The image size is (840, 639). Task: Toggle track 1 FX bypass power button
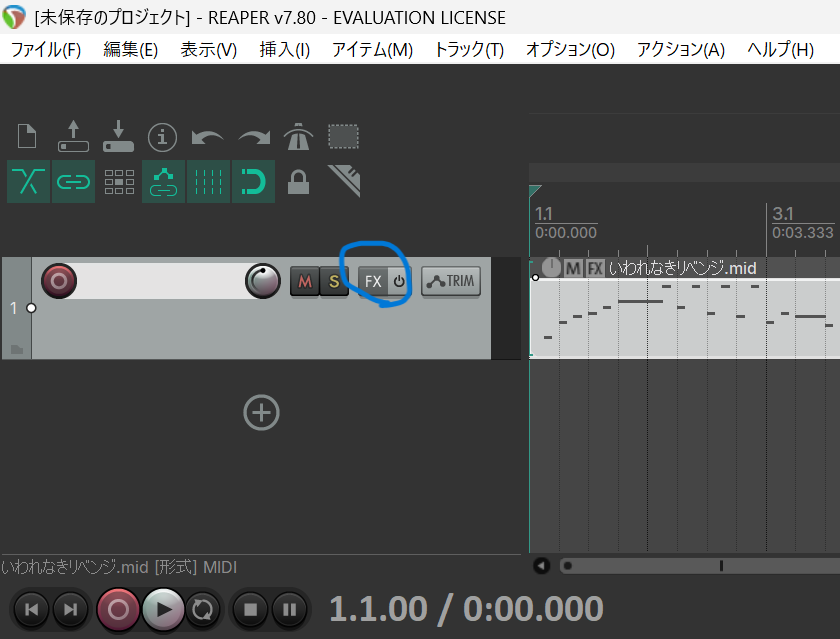click(399, 281)
